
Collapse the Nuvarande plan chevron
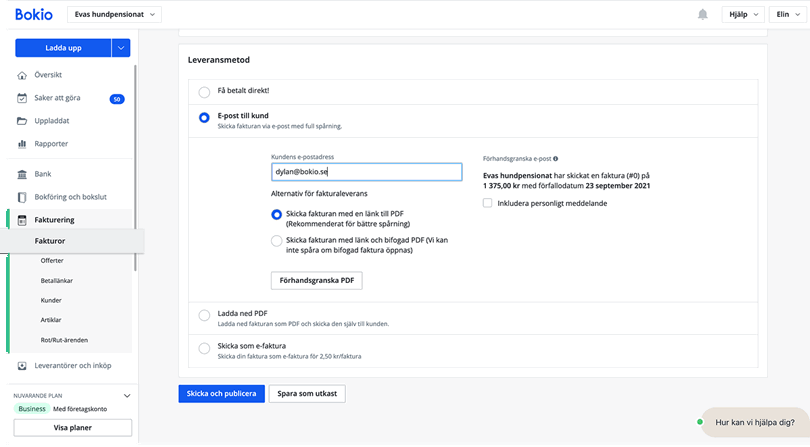tap(127, 396)
